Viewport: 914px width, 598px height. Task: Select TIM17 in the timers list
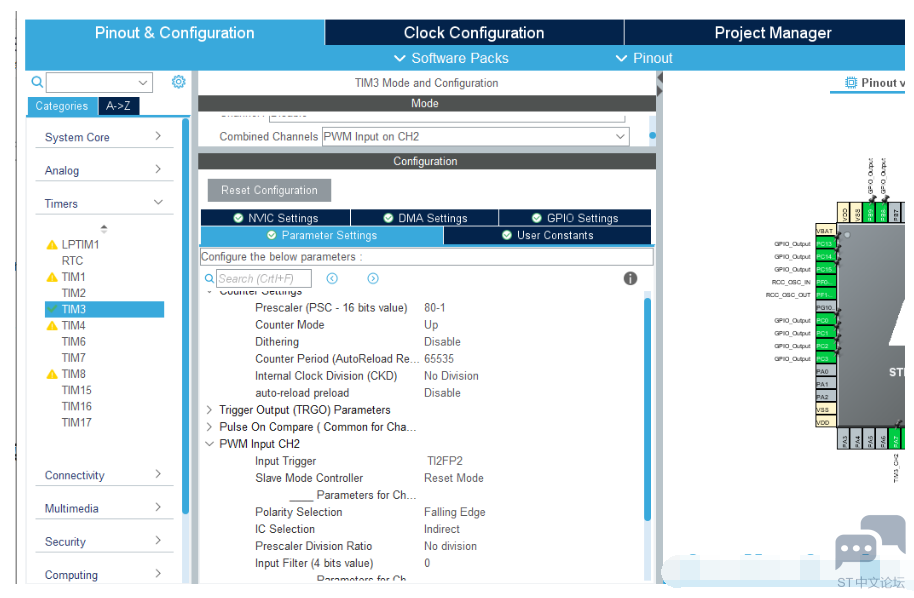pos(76,423)
